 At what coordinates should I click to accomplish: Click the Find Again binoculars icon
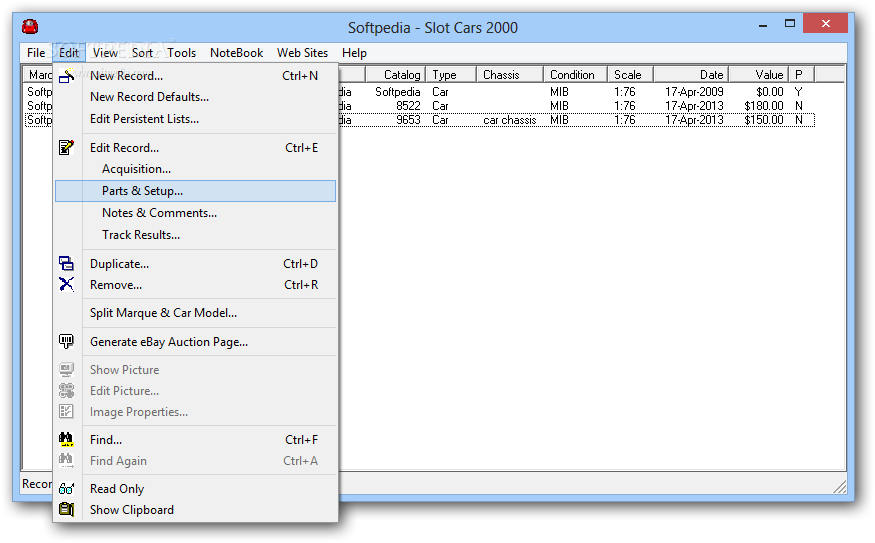coord(66,461)
